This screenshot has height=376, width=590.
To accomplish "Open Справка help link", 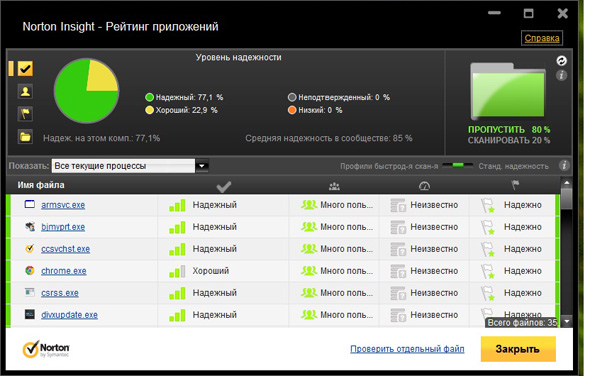I will pyautogui.click(x=542, y=38).
